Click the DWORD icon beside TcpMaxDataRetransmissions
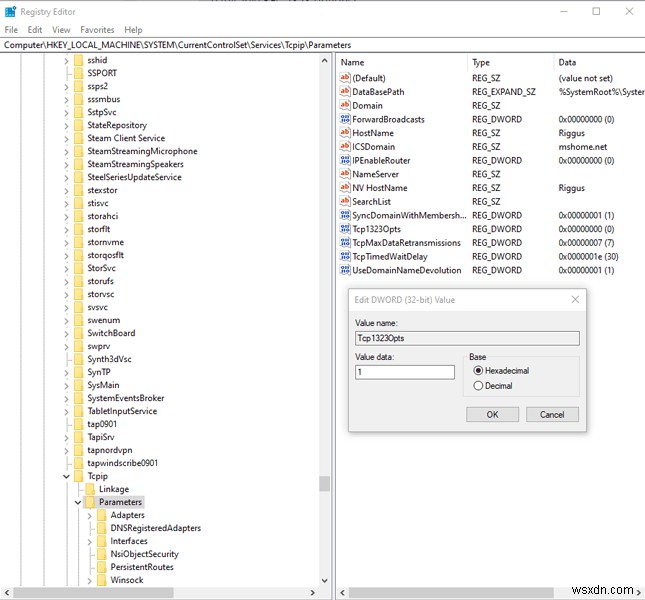This screenshot has height=600, width=645. click(345, 242)
